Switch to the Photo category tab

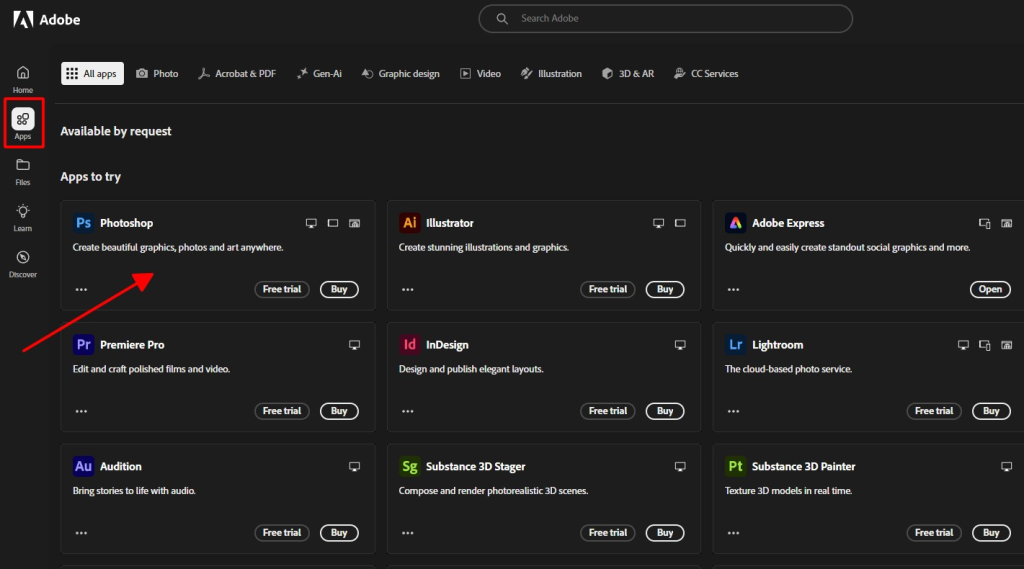pos(157,74)
